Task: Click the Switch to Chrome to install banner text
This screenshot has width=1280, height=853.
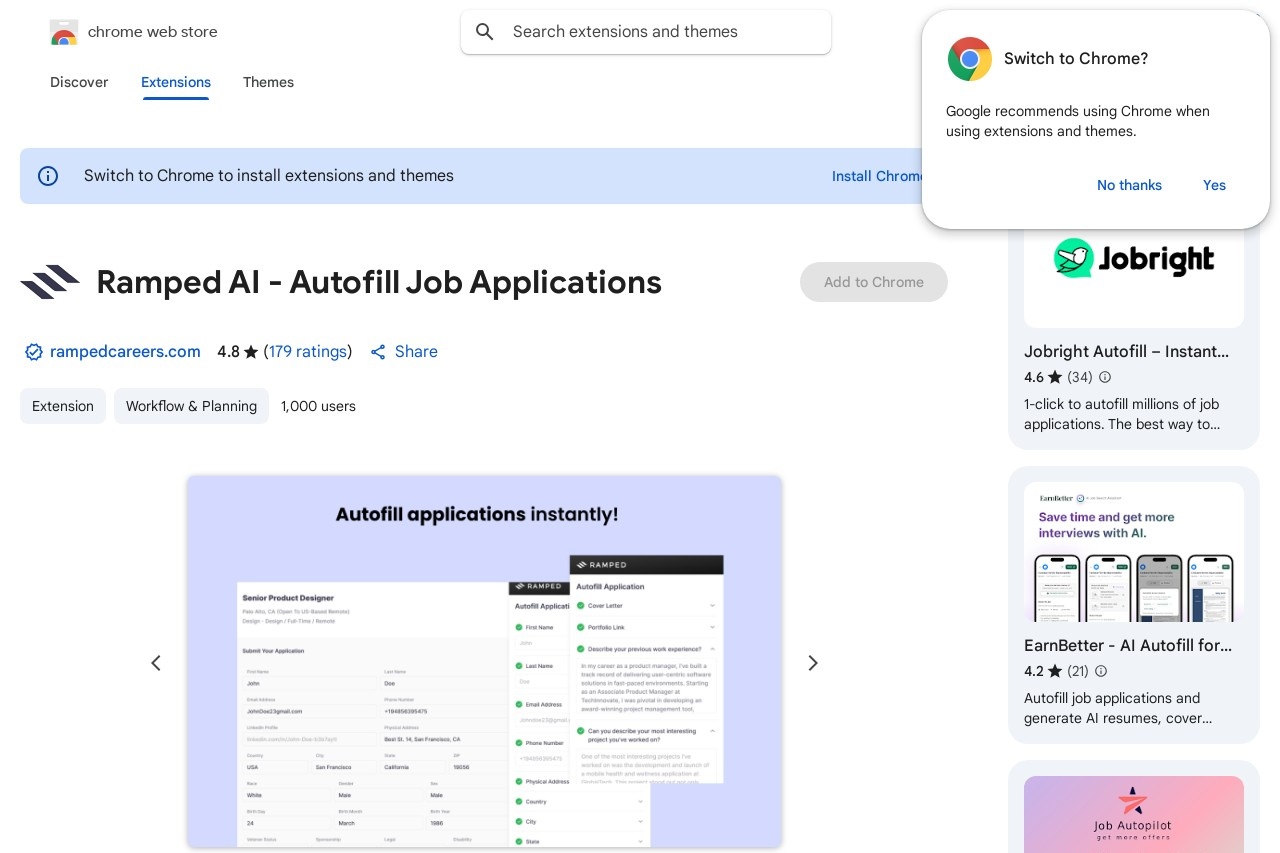Action: 269,176
